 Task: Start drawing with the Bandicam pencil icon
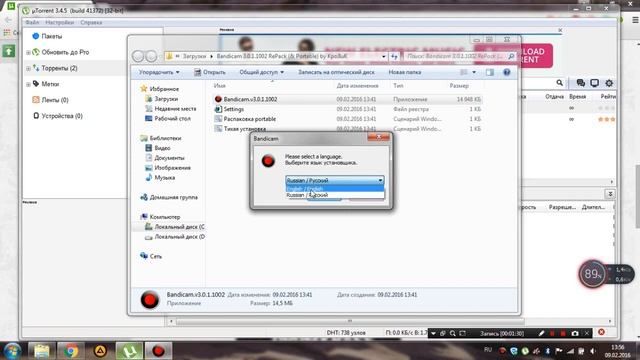[x=541, y=333]
